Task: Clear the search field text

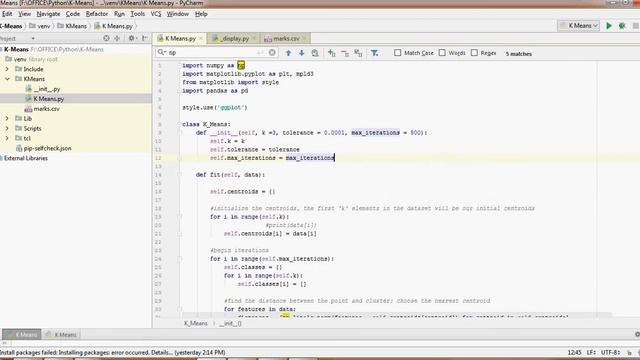Action: pyautogui.click(x=272, y=52)
